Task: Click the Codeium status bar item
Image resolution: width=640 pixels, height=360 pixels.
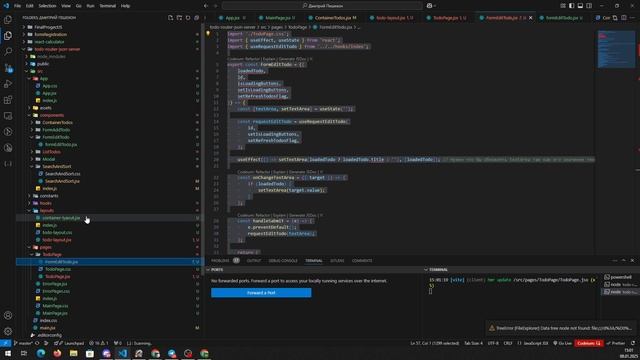Action: point(589,343)
